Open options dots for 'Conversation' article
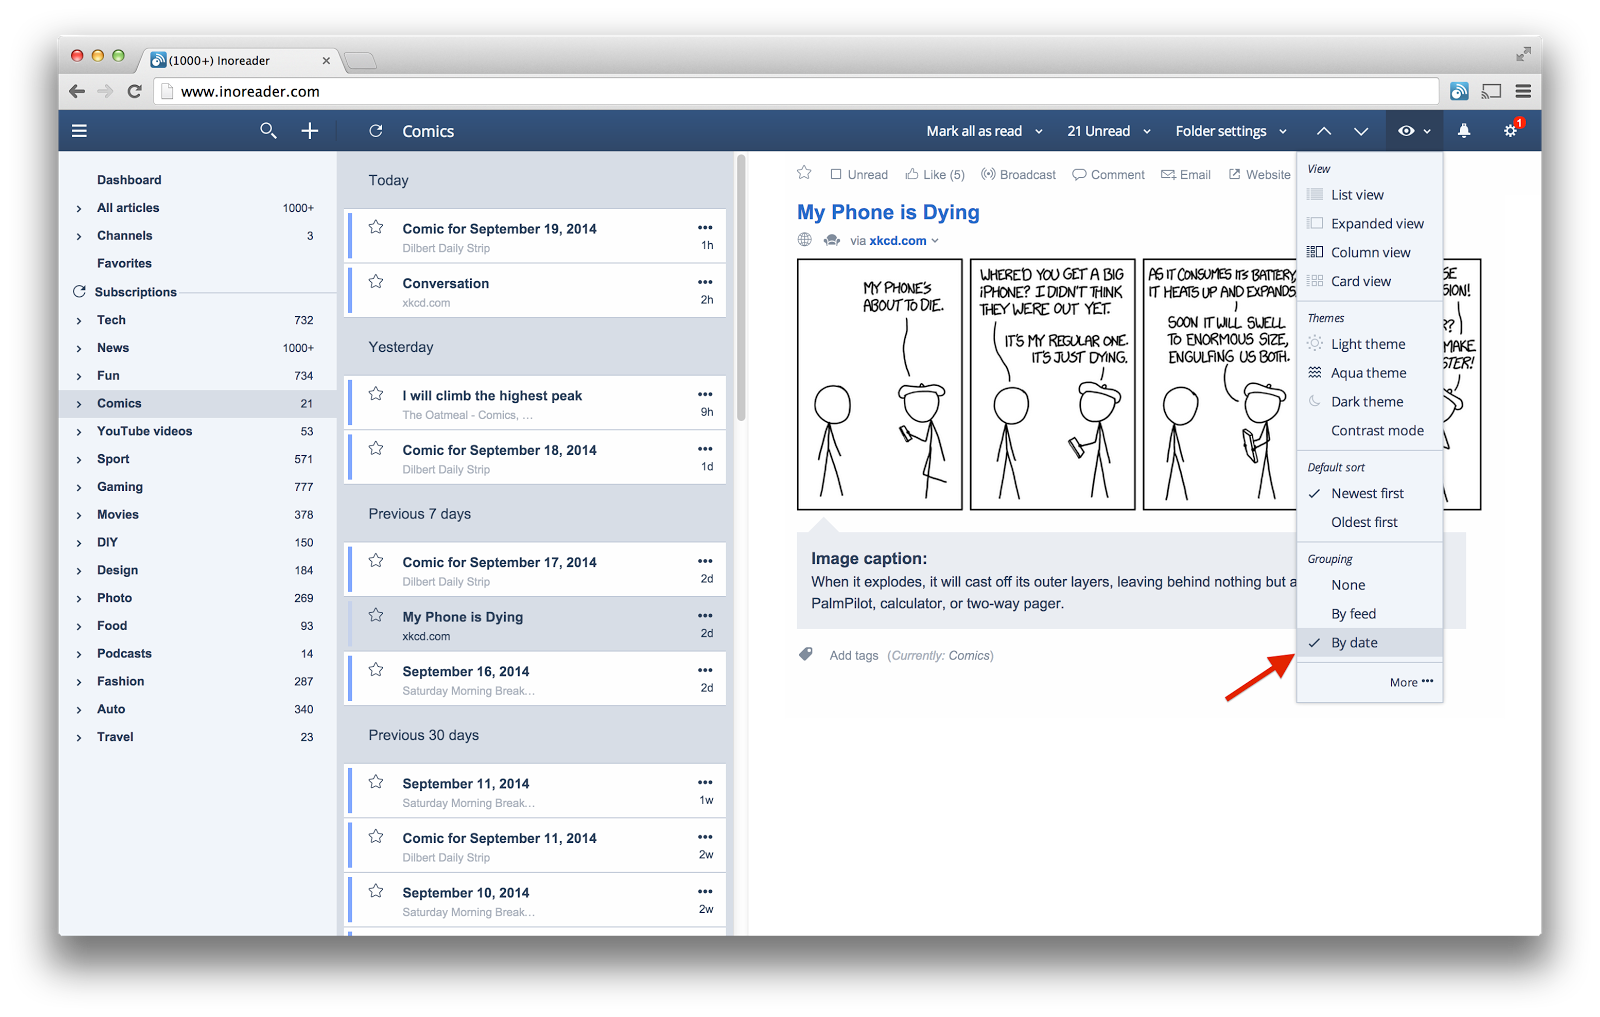1600x1017 pixels. 705,282
